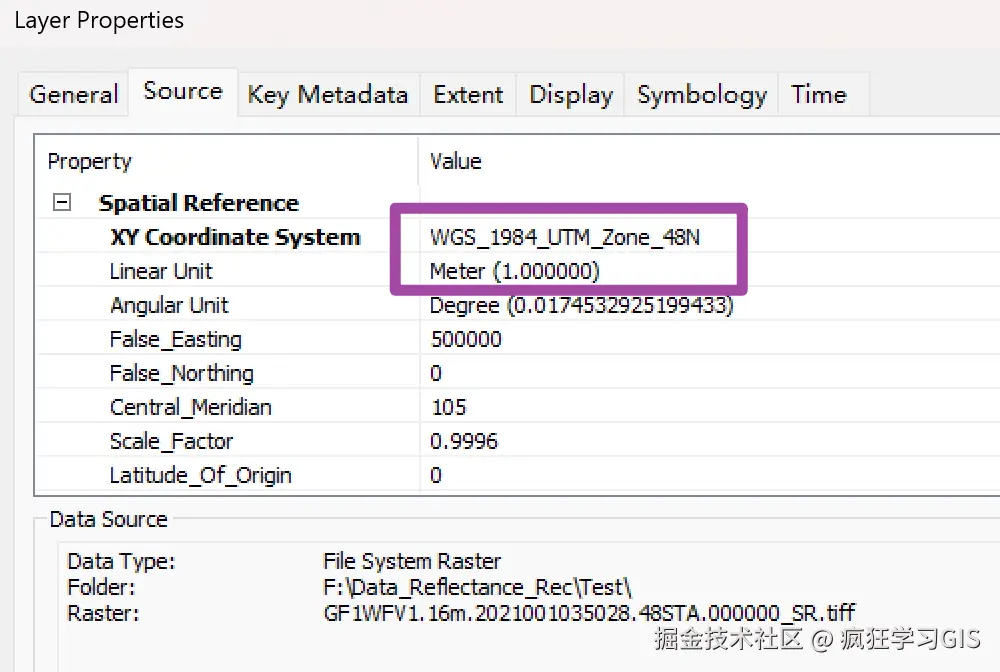Screen dimensions: 1000x672
Task: Open the Symbology tab
Action: pos(702,95)
